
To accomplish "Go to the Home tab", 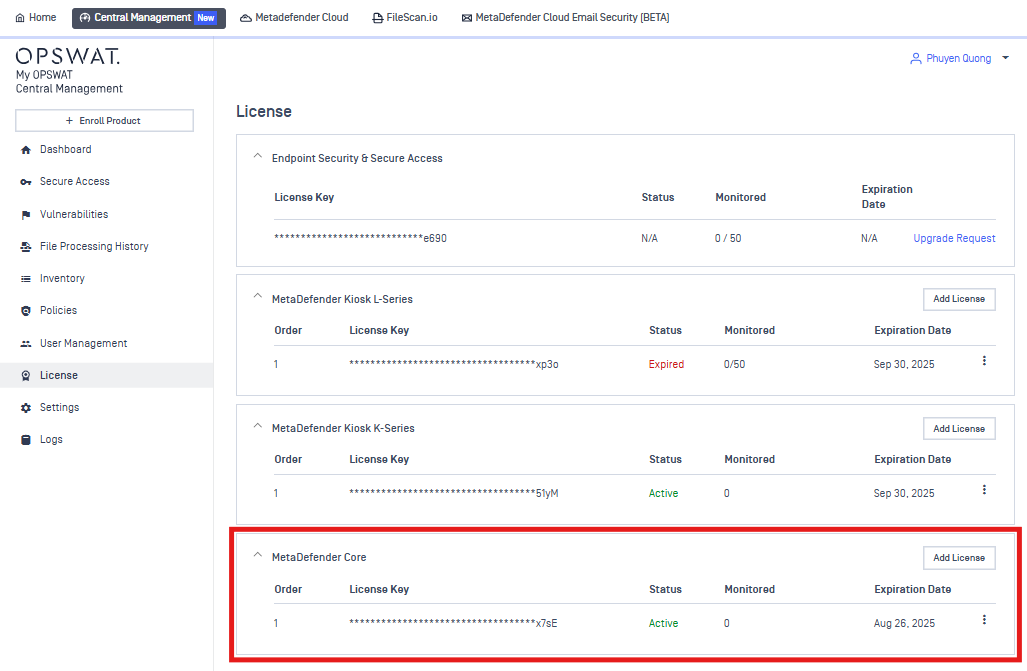I will pyautogui.click(x=35, y=18).
